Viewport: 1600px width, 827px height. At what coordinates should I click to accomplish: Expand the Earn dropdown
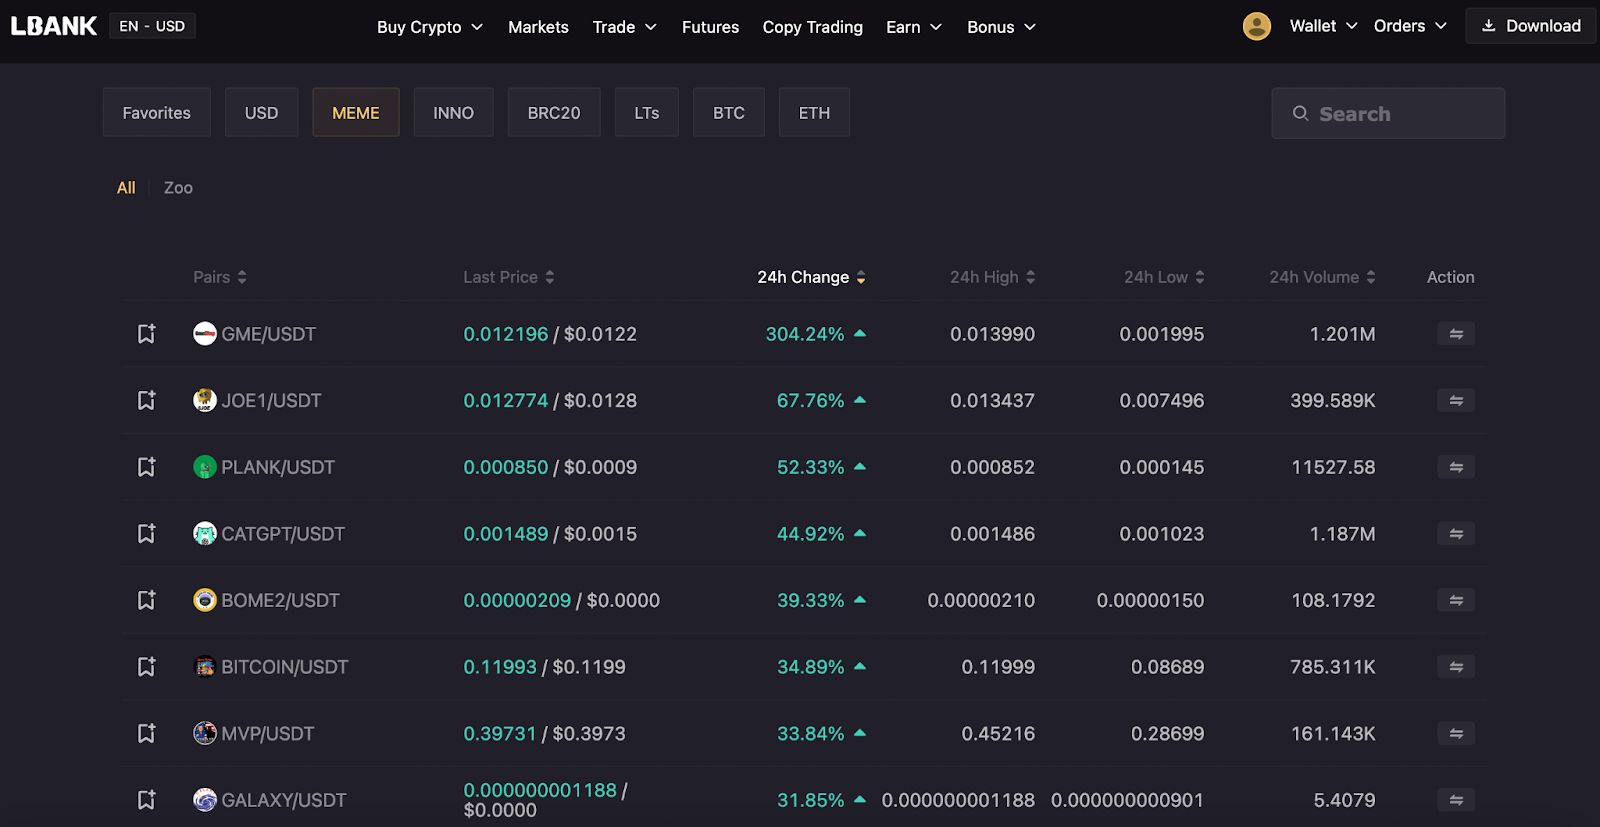pos(914,27)
